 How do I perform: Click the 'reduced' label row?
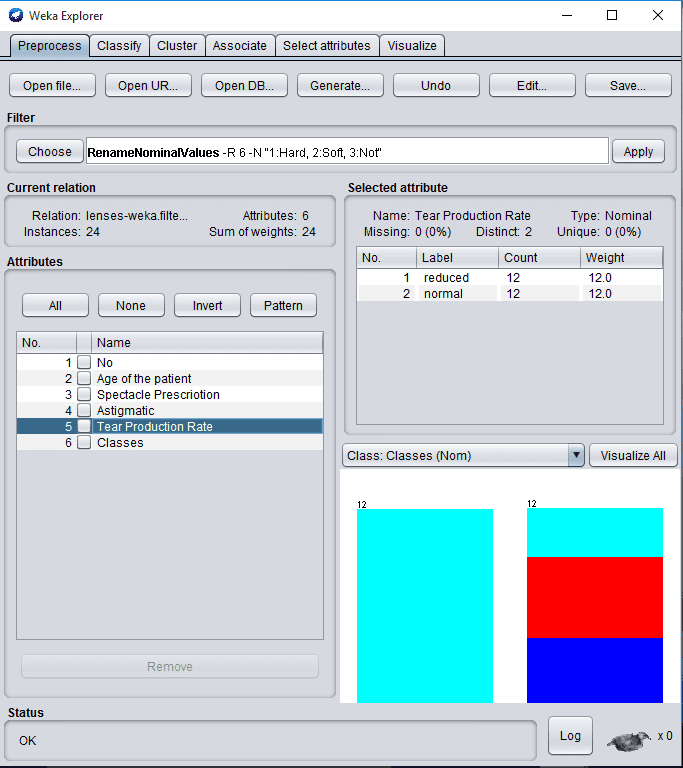click(x=510, y=278)
